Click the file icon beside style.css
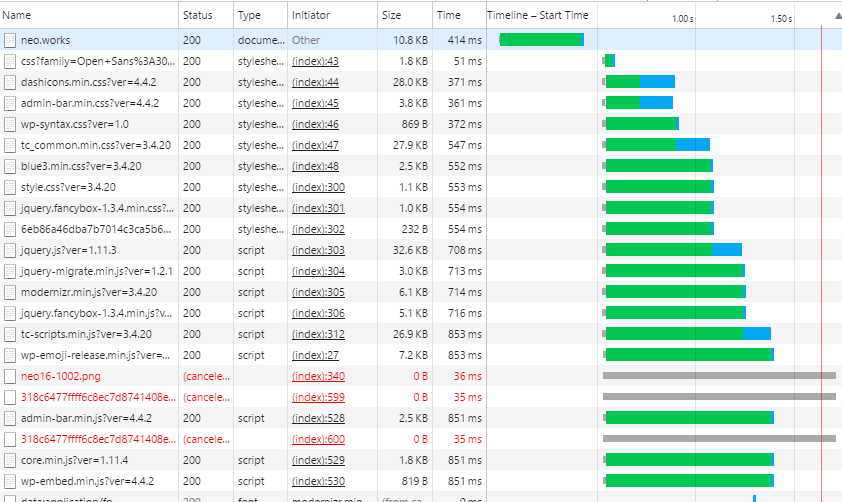The width and height of the screenshot is (842, 502). point(10,187)
